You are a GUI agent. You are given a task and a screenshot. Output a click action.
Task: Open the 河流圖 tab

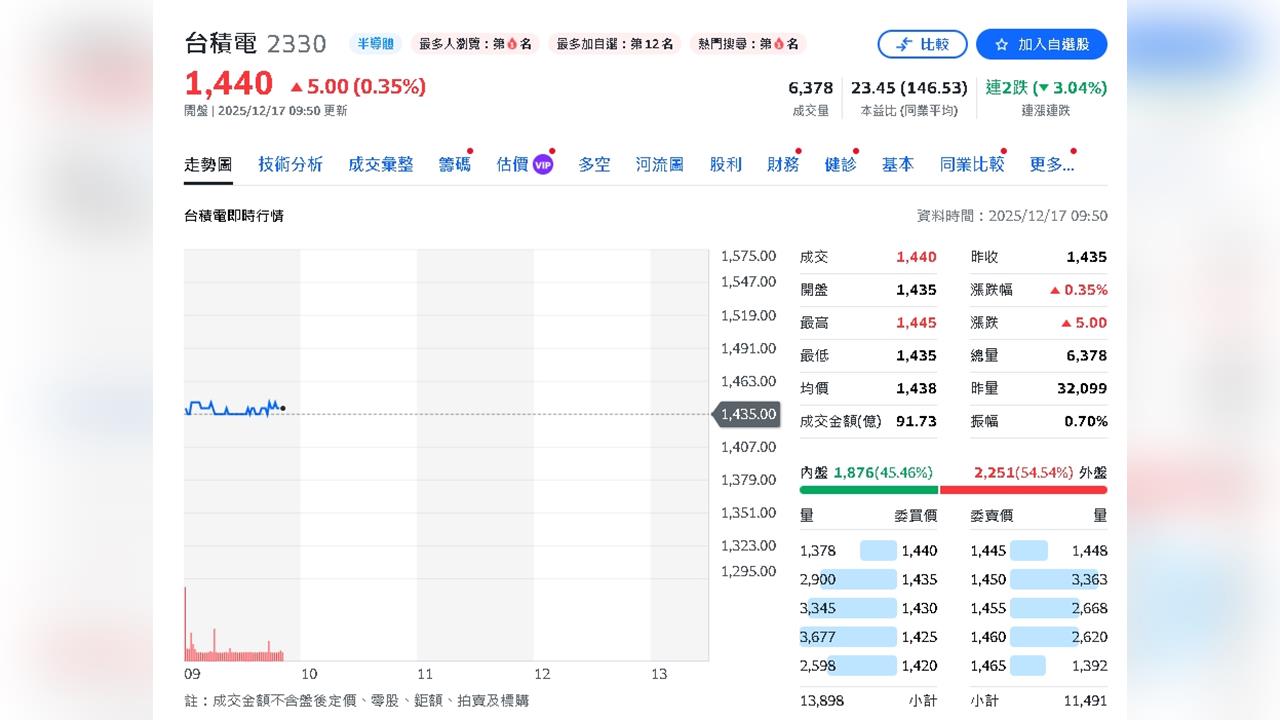659,164
